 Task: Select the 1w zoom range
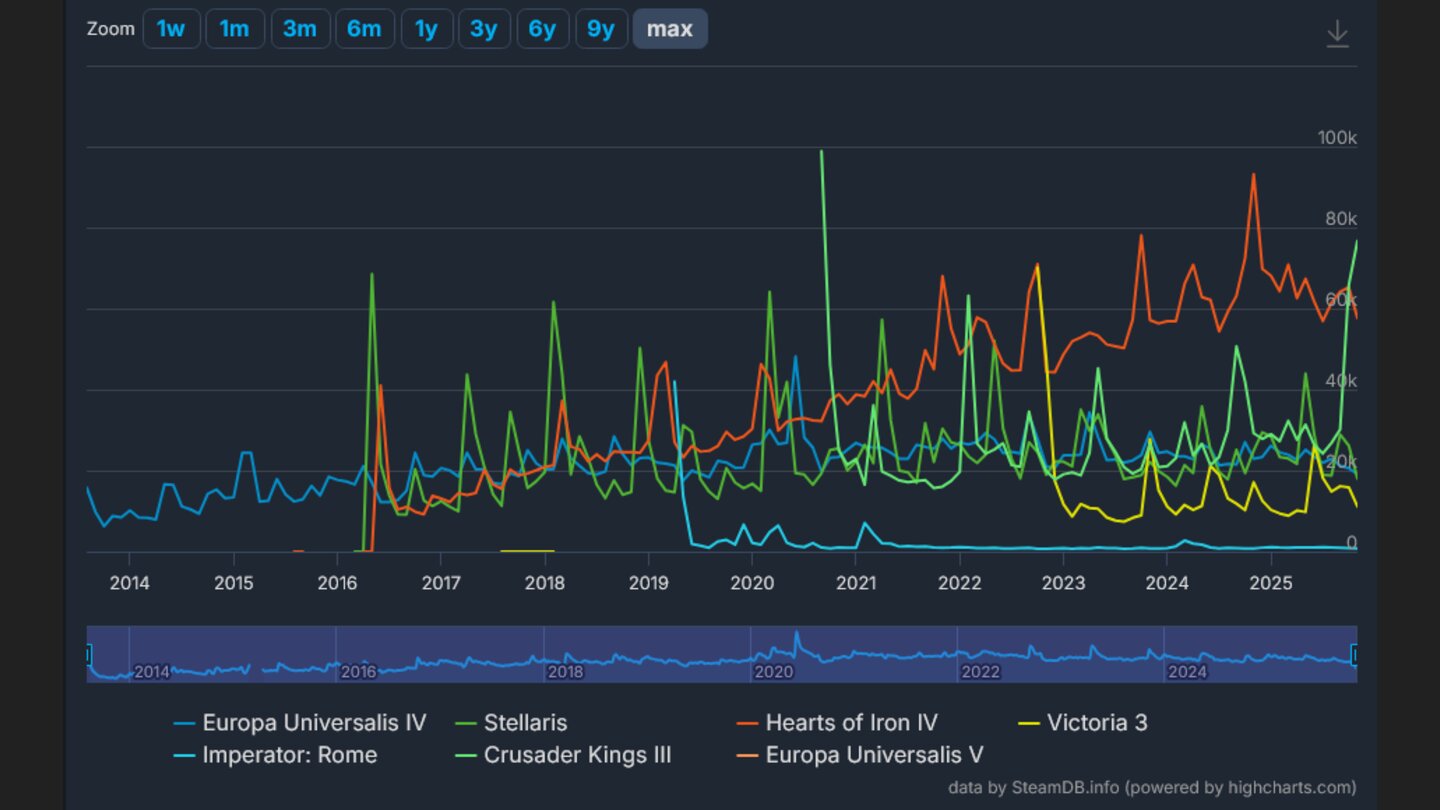coord(171,29)
